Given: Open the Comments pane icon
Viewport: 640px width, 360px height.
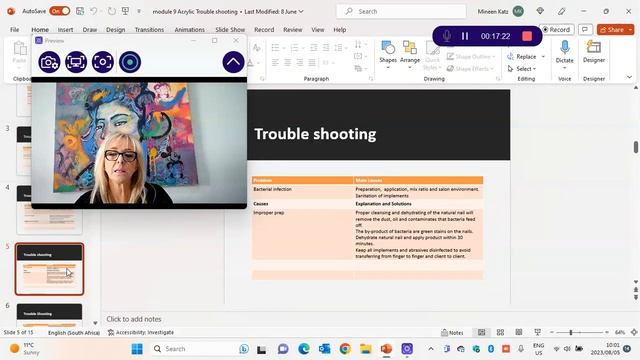Looking at the screenshot, I should coord(585,30).
